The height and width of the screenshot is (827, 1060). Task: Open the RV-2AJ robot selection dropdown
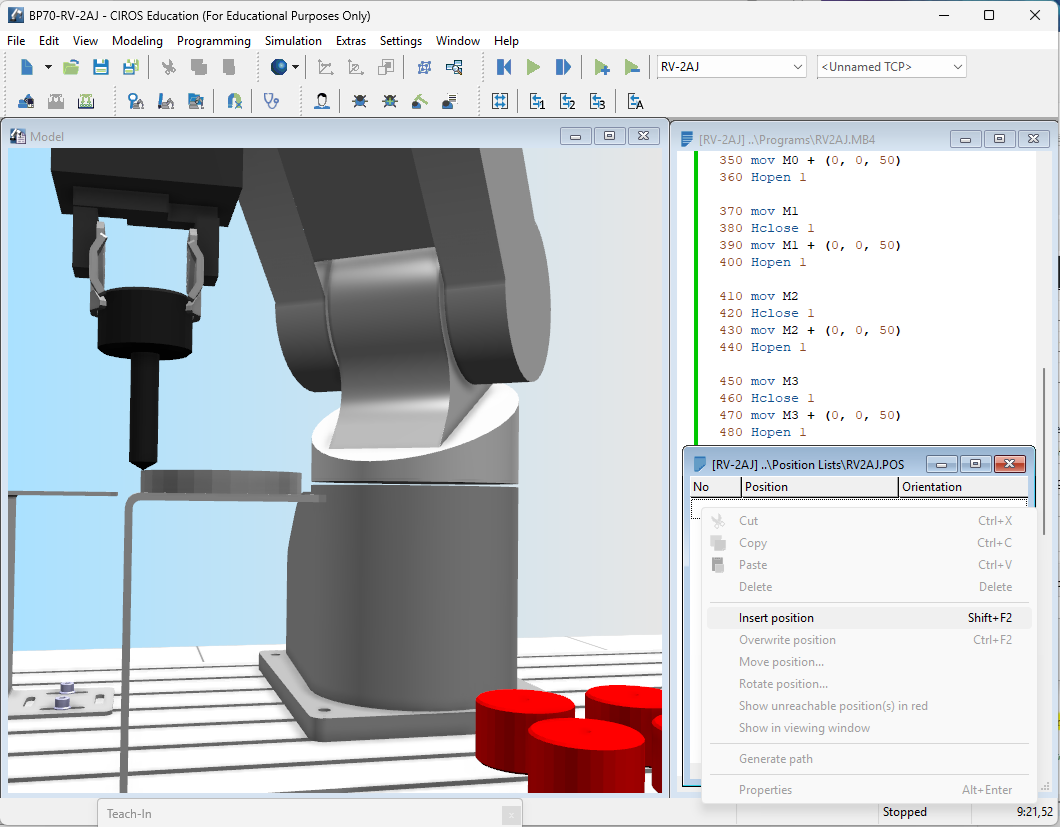click(x=731, y=67)
